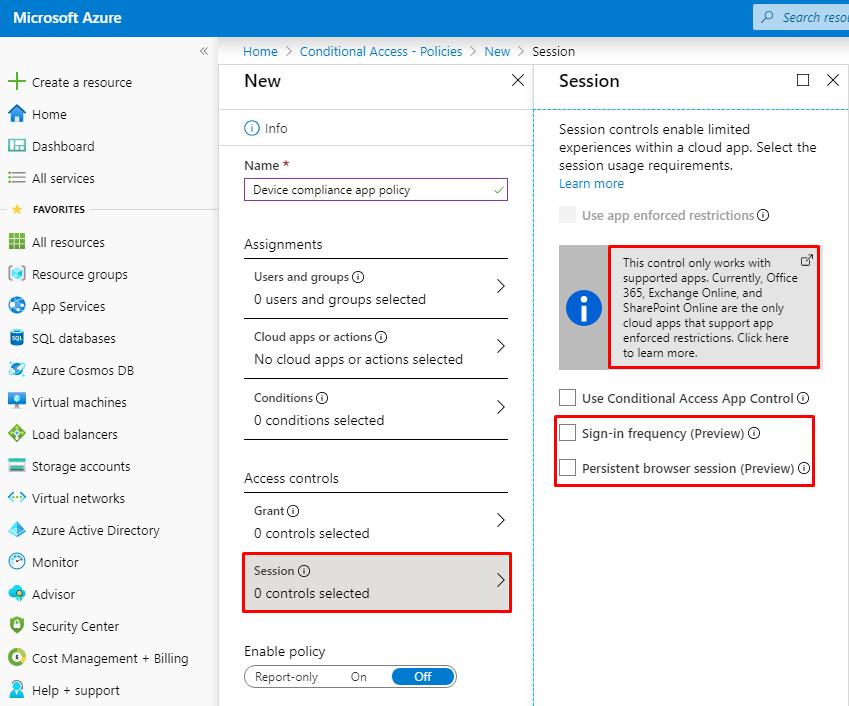
Task: Click the policy Name input field
Action: (x=375, y=189)
